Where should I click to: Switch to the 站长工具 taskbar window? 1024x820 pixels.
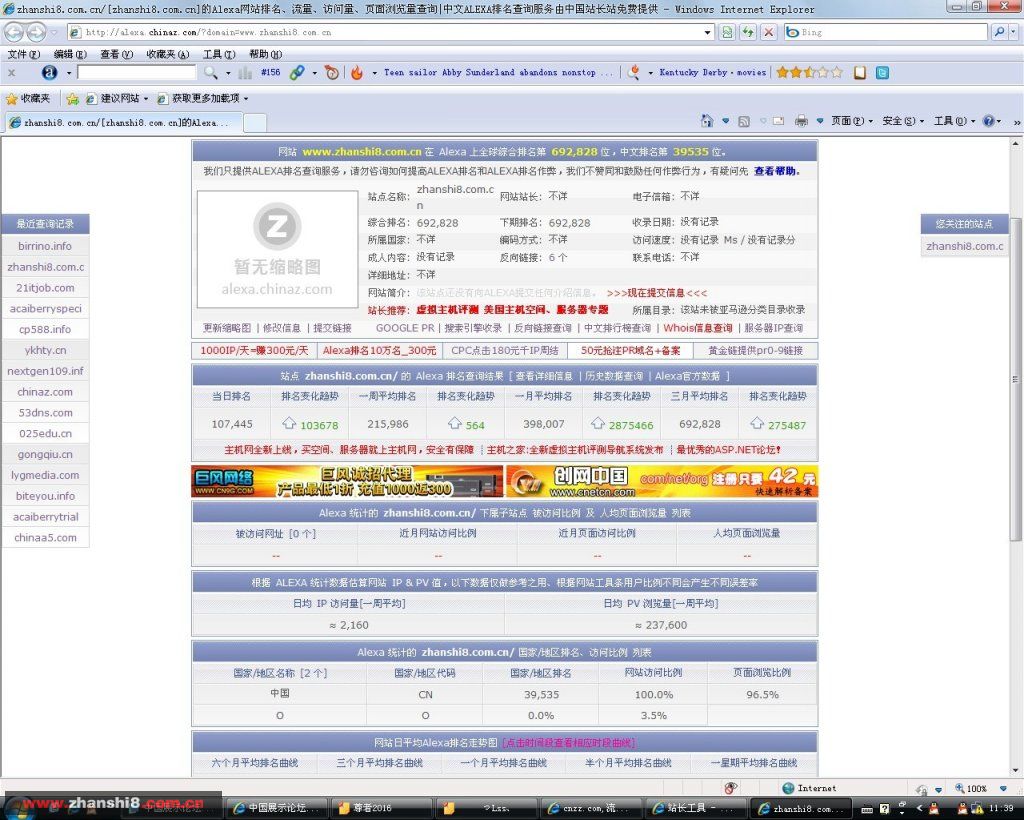[x=696, y=808]
